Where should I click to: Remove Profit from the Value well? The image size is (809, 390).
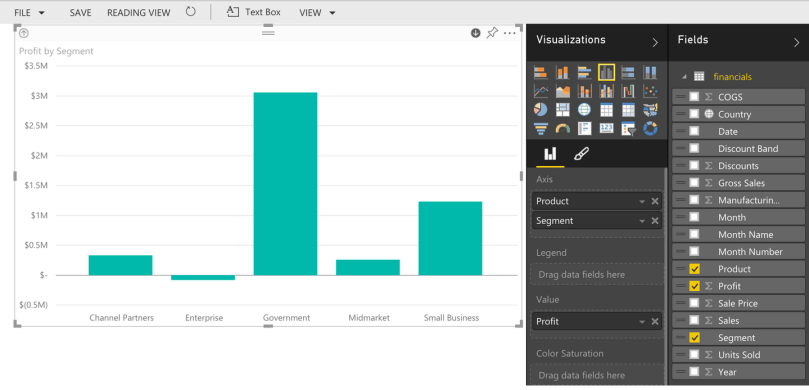(x=655, y=321)
